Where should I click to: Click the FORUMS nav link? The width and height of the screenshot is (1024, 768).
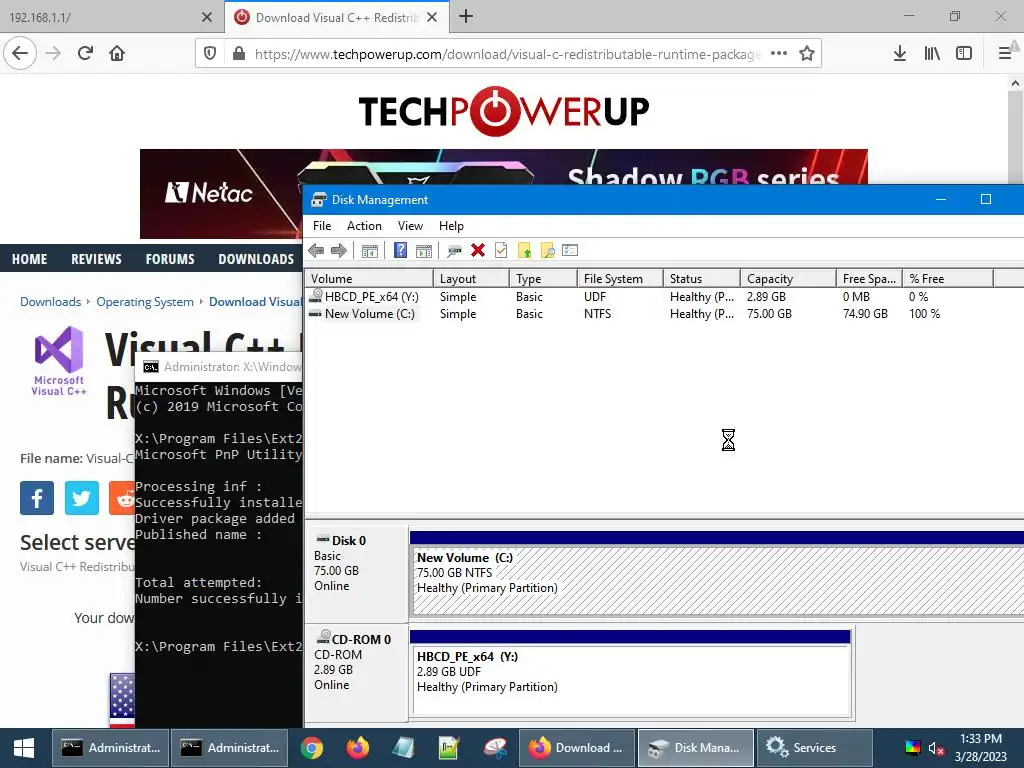170,259
